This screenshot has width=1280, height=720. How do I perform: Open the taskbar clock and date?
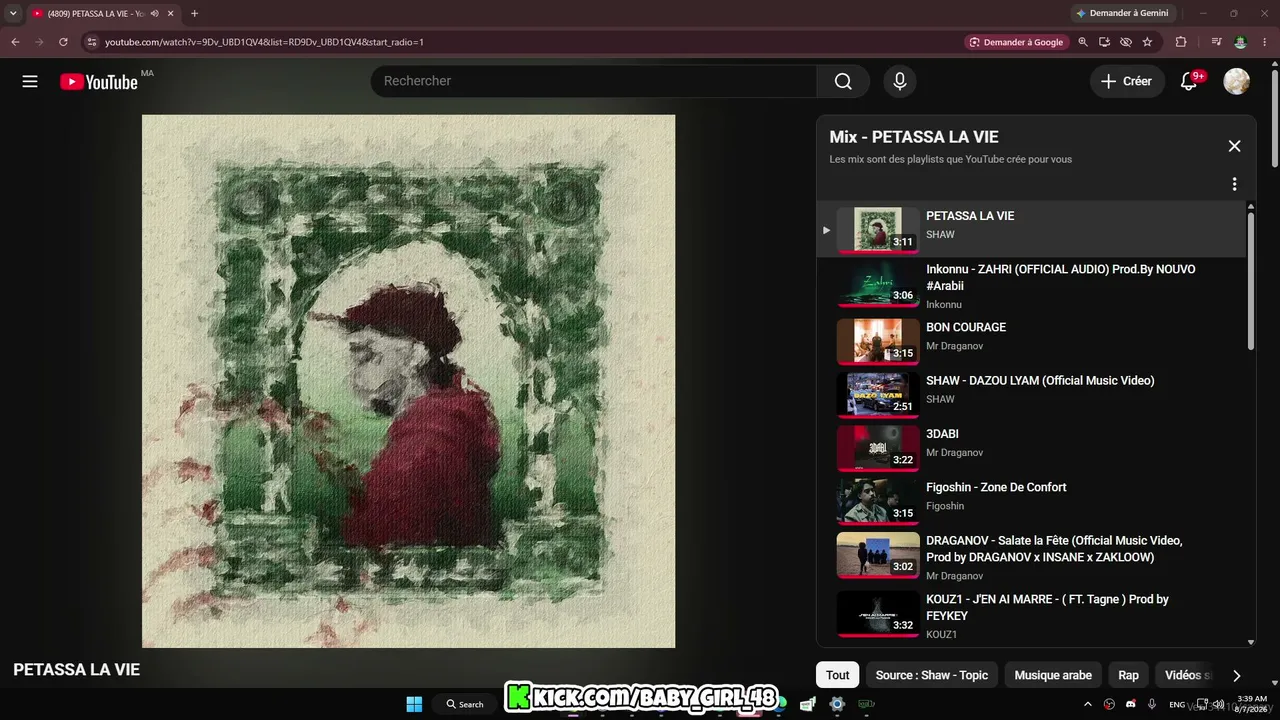coord(1252,704)
